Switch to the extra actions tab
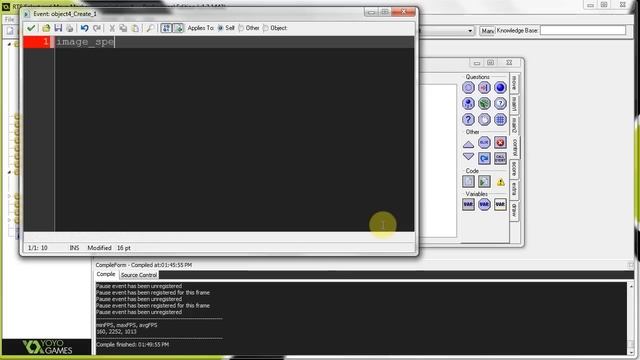 (x=514, y=189)
